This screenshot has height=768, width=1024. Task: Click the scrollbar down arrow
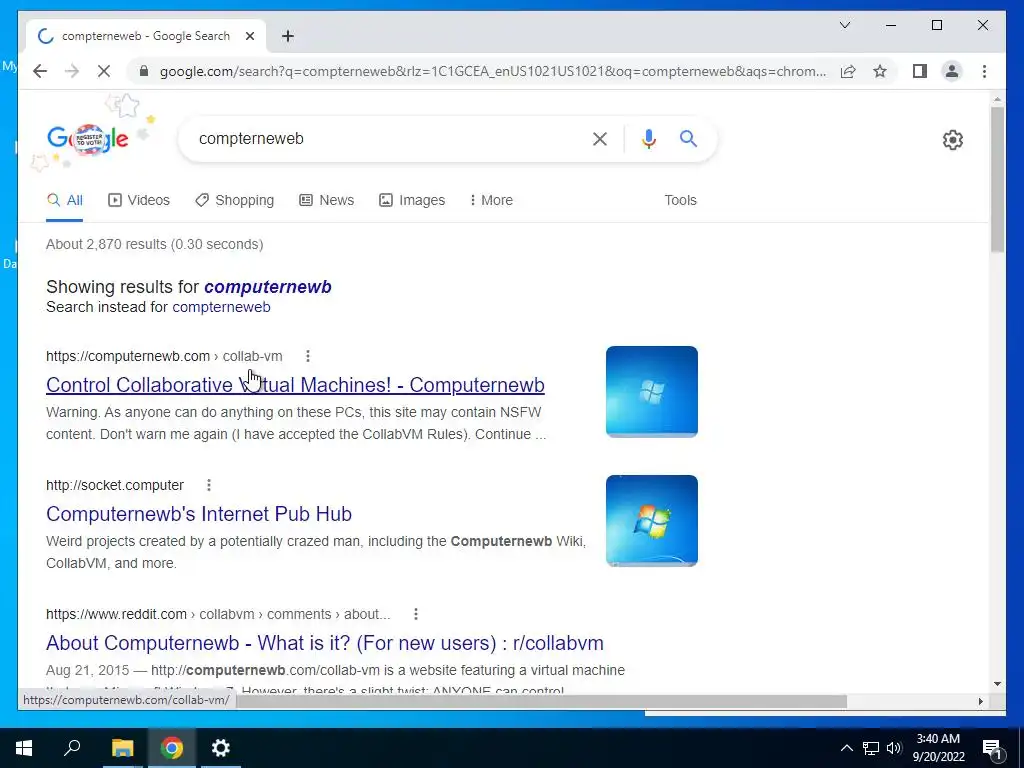pos(997,684)
